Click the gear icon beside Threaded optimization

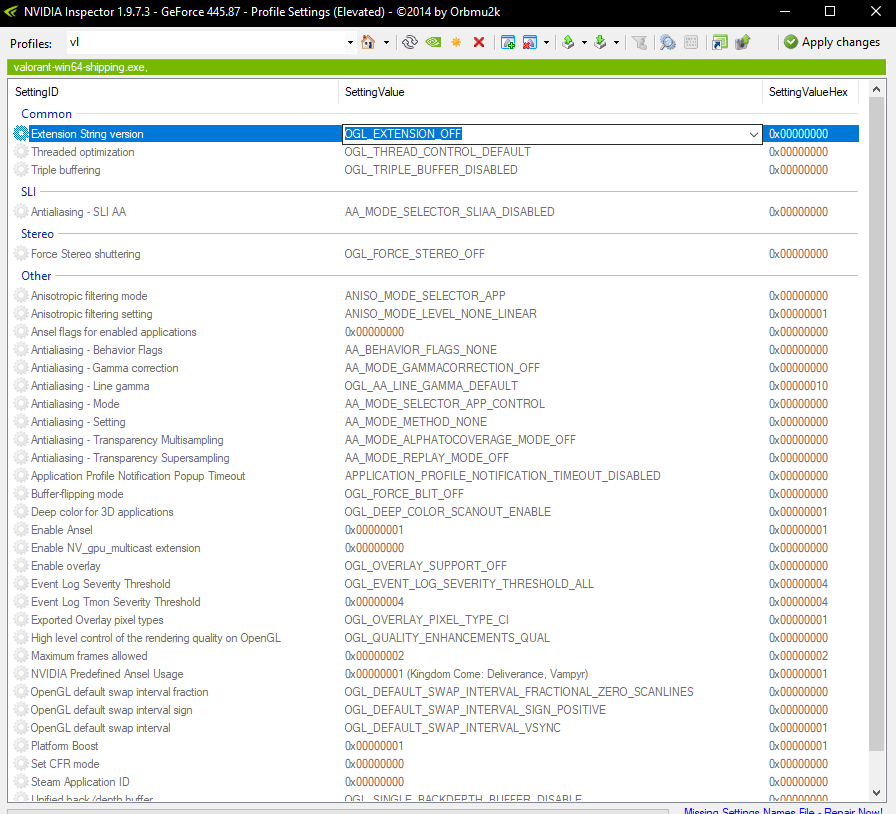click(21, 152)
